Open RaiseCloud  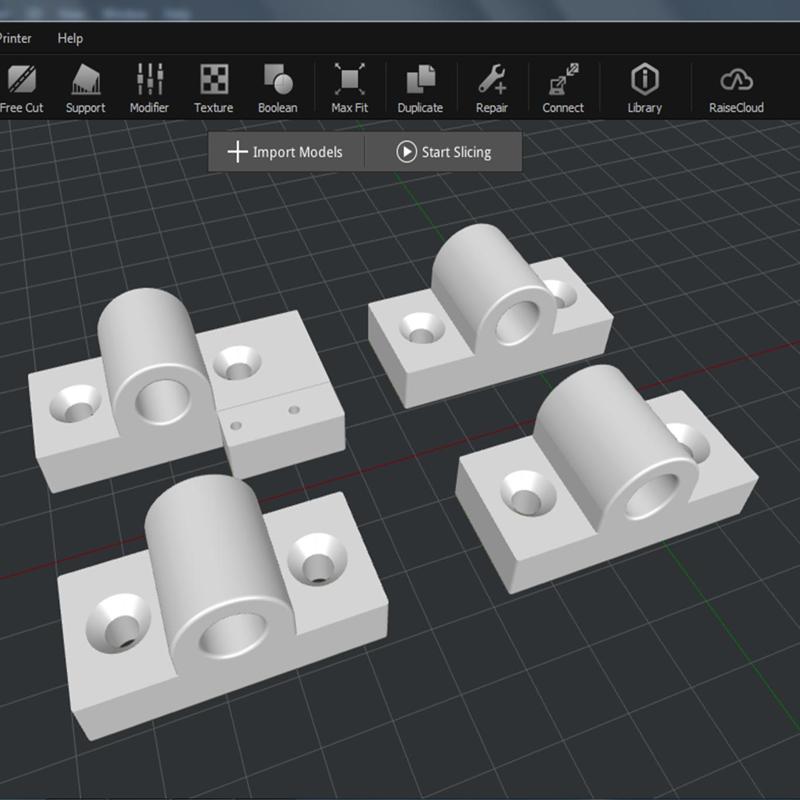tap(736, 88)
